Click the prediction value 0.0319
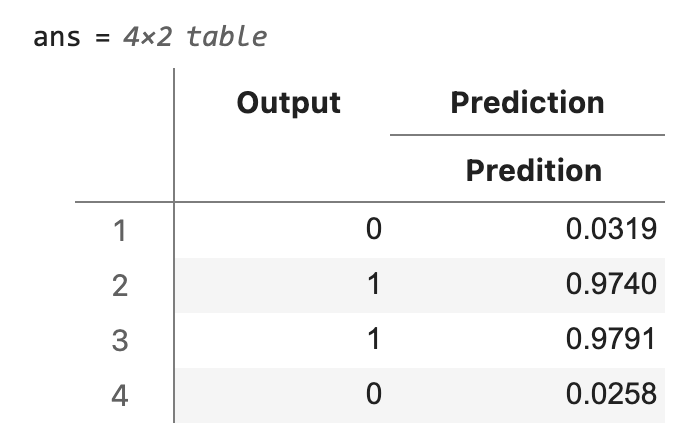 [x=611, y=231]
